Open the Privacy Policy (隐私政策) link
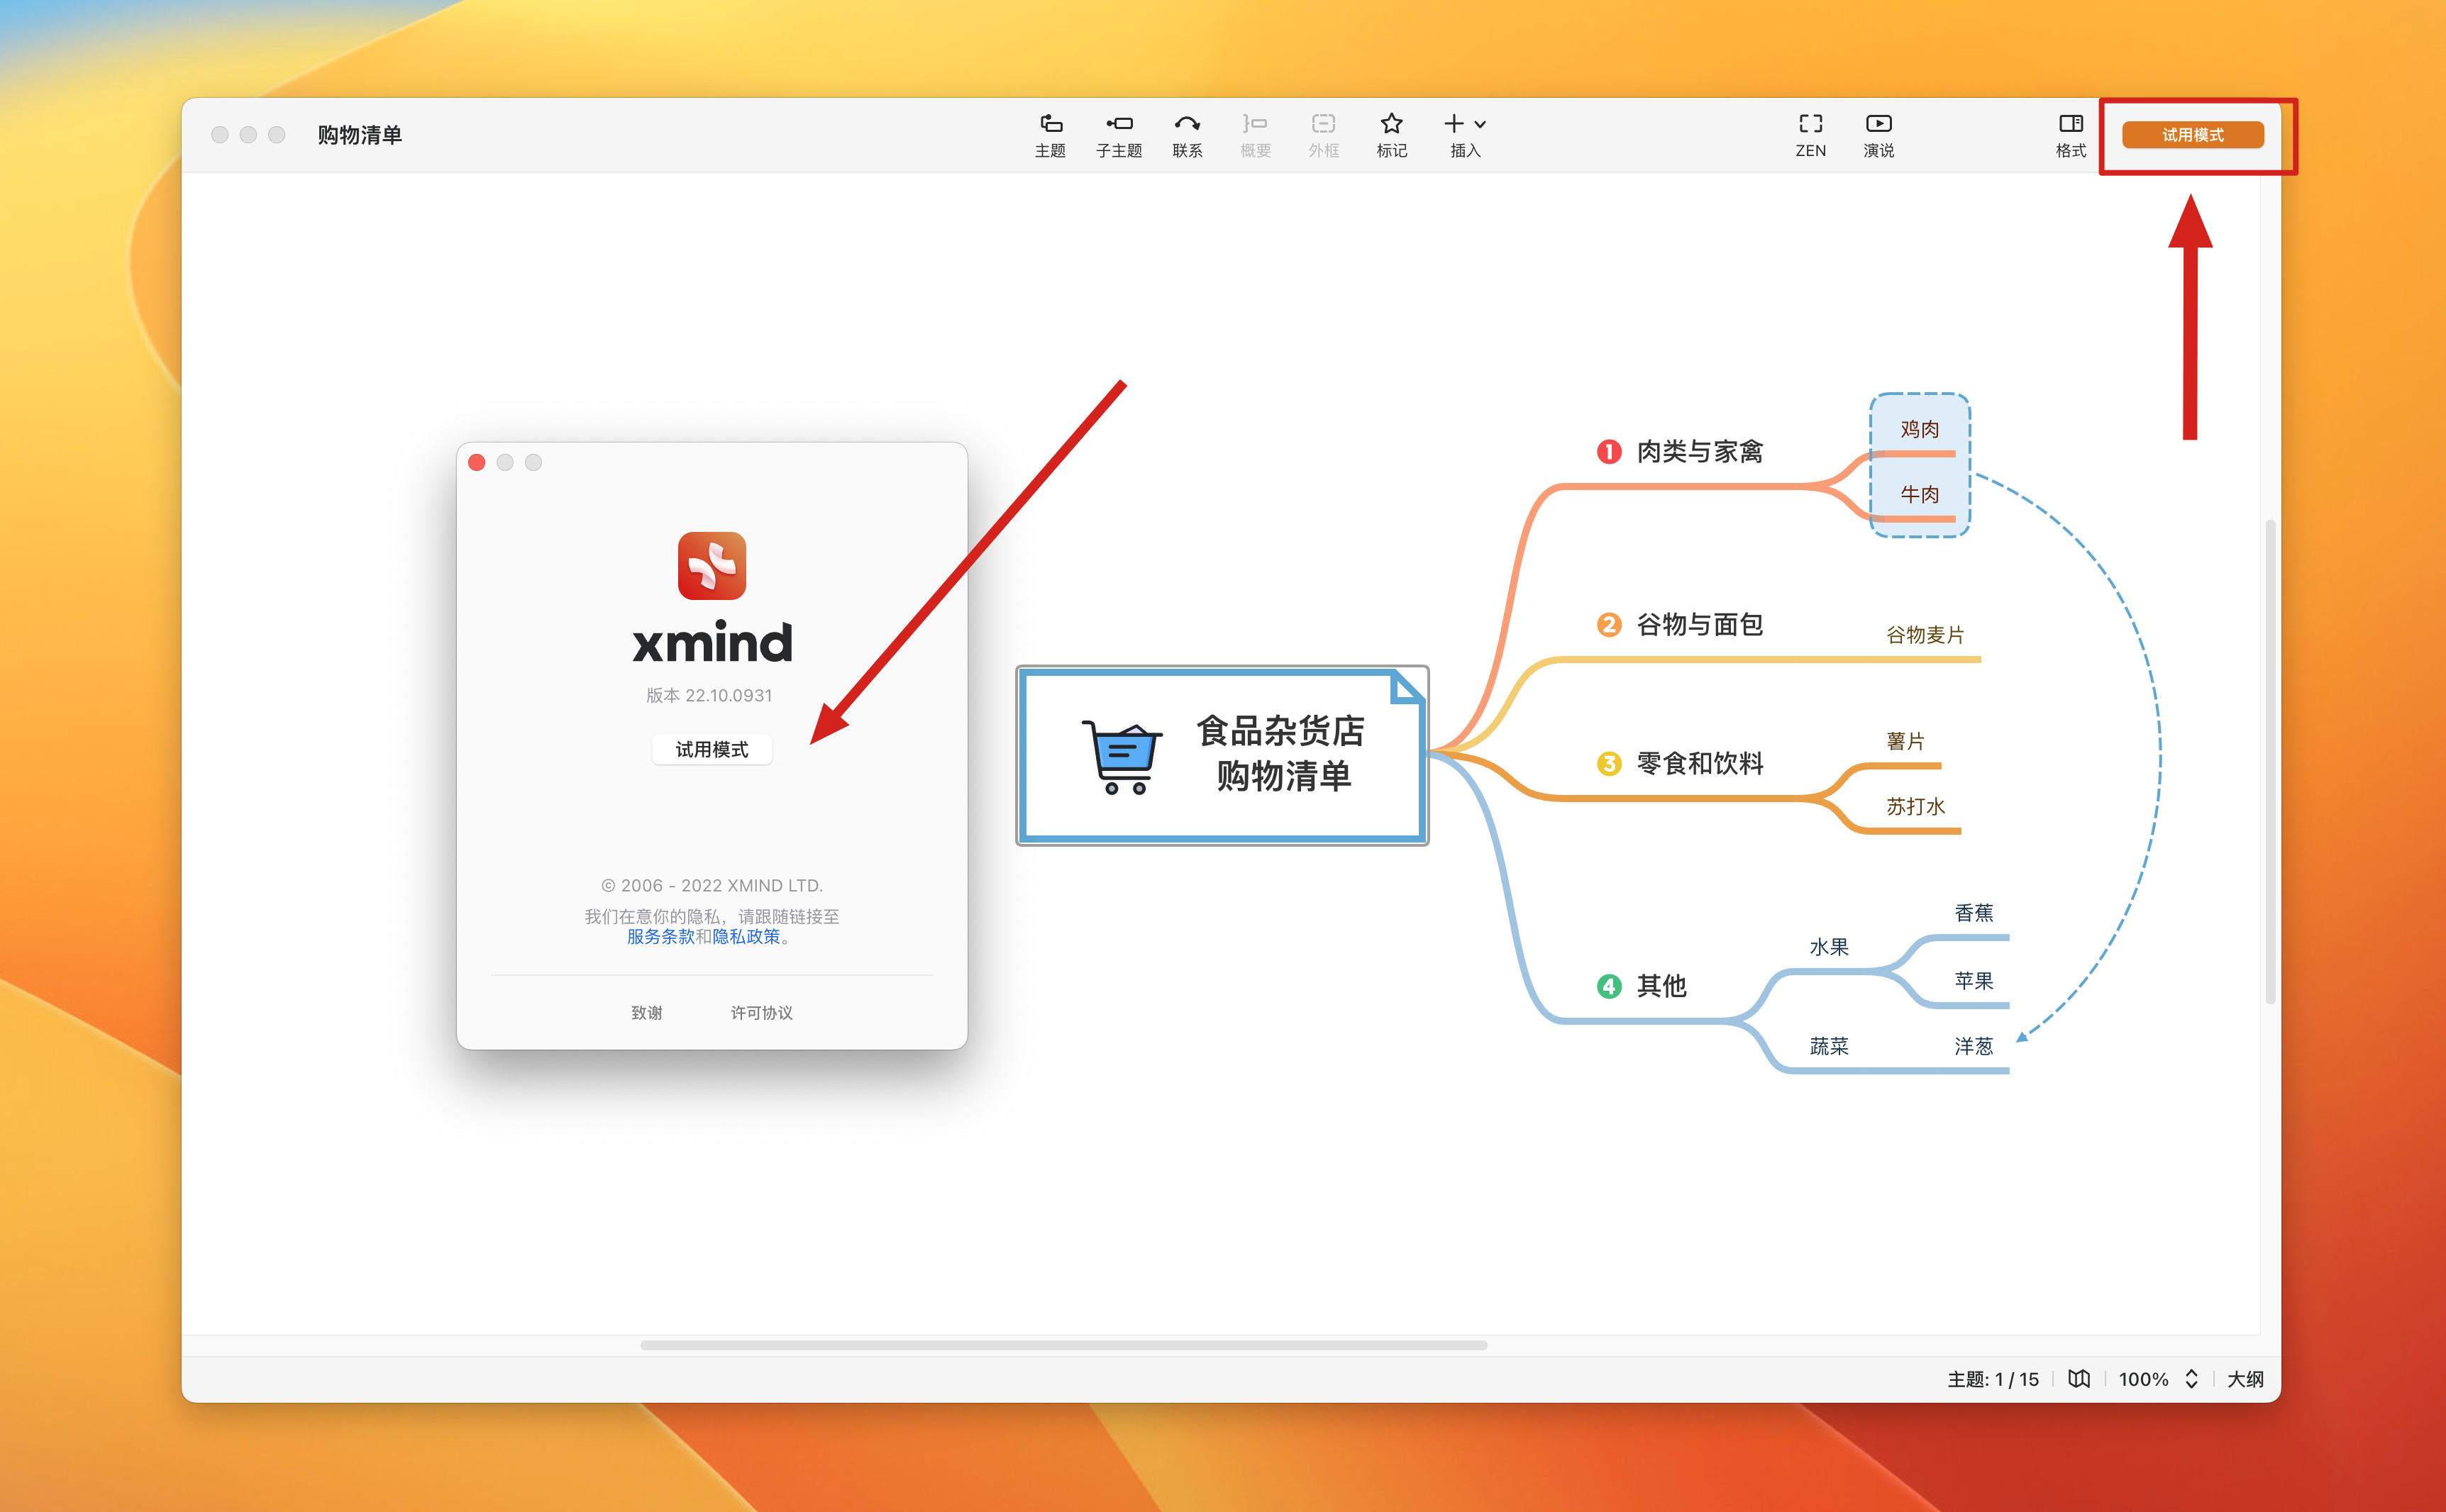 tap(746, 937)
